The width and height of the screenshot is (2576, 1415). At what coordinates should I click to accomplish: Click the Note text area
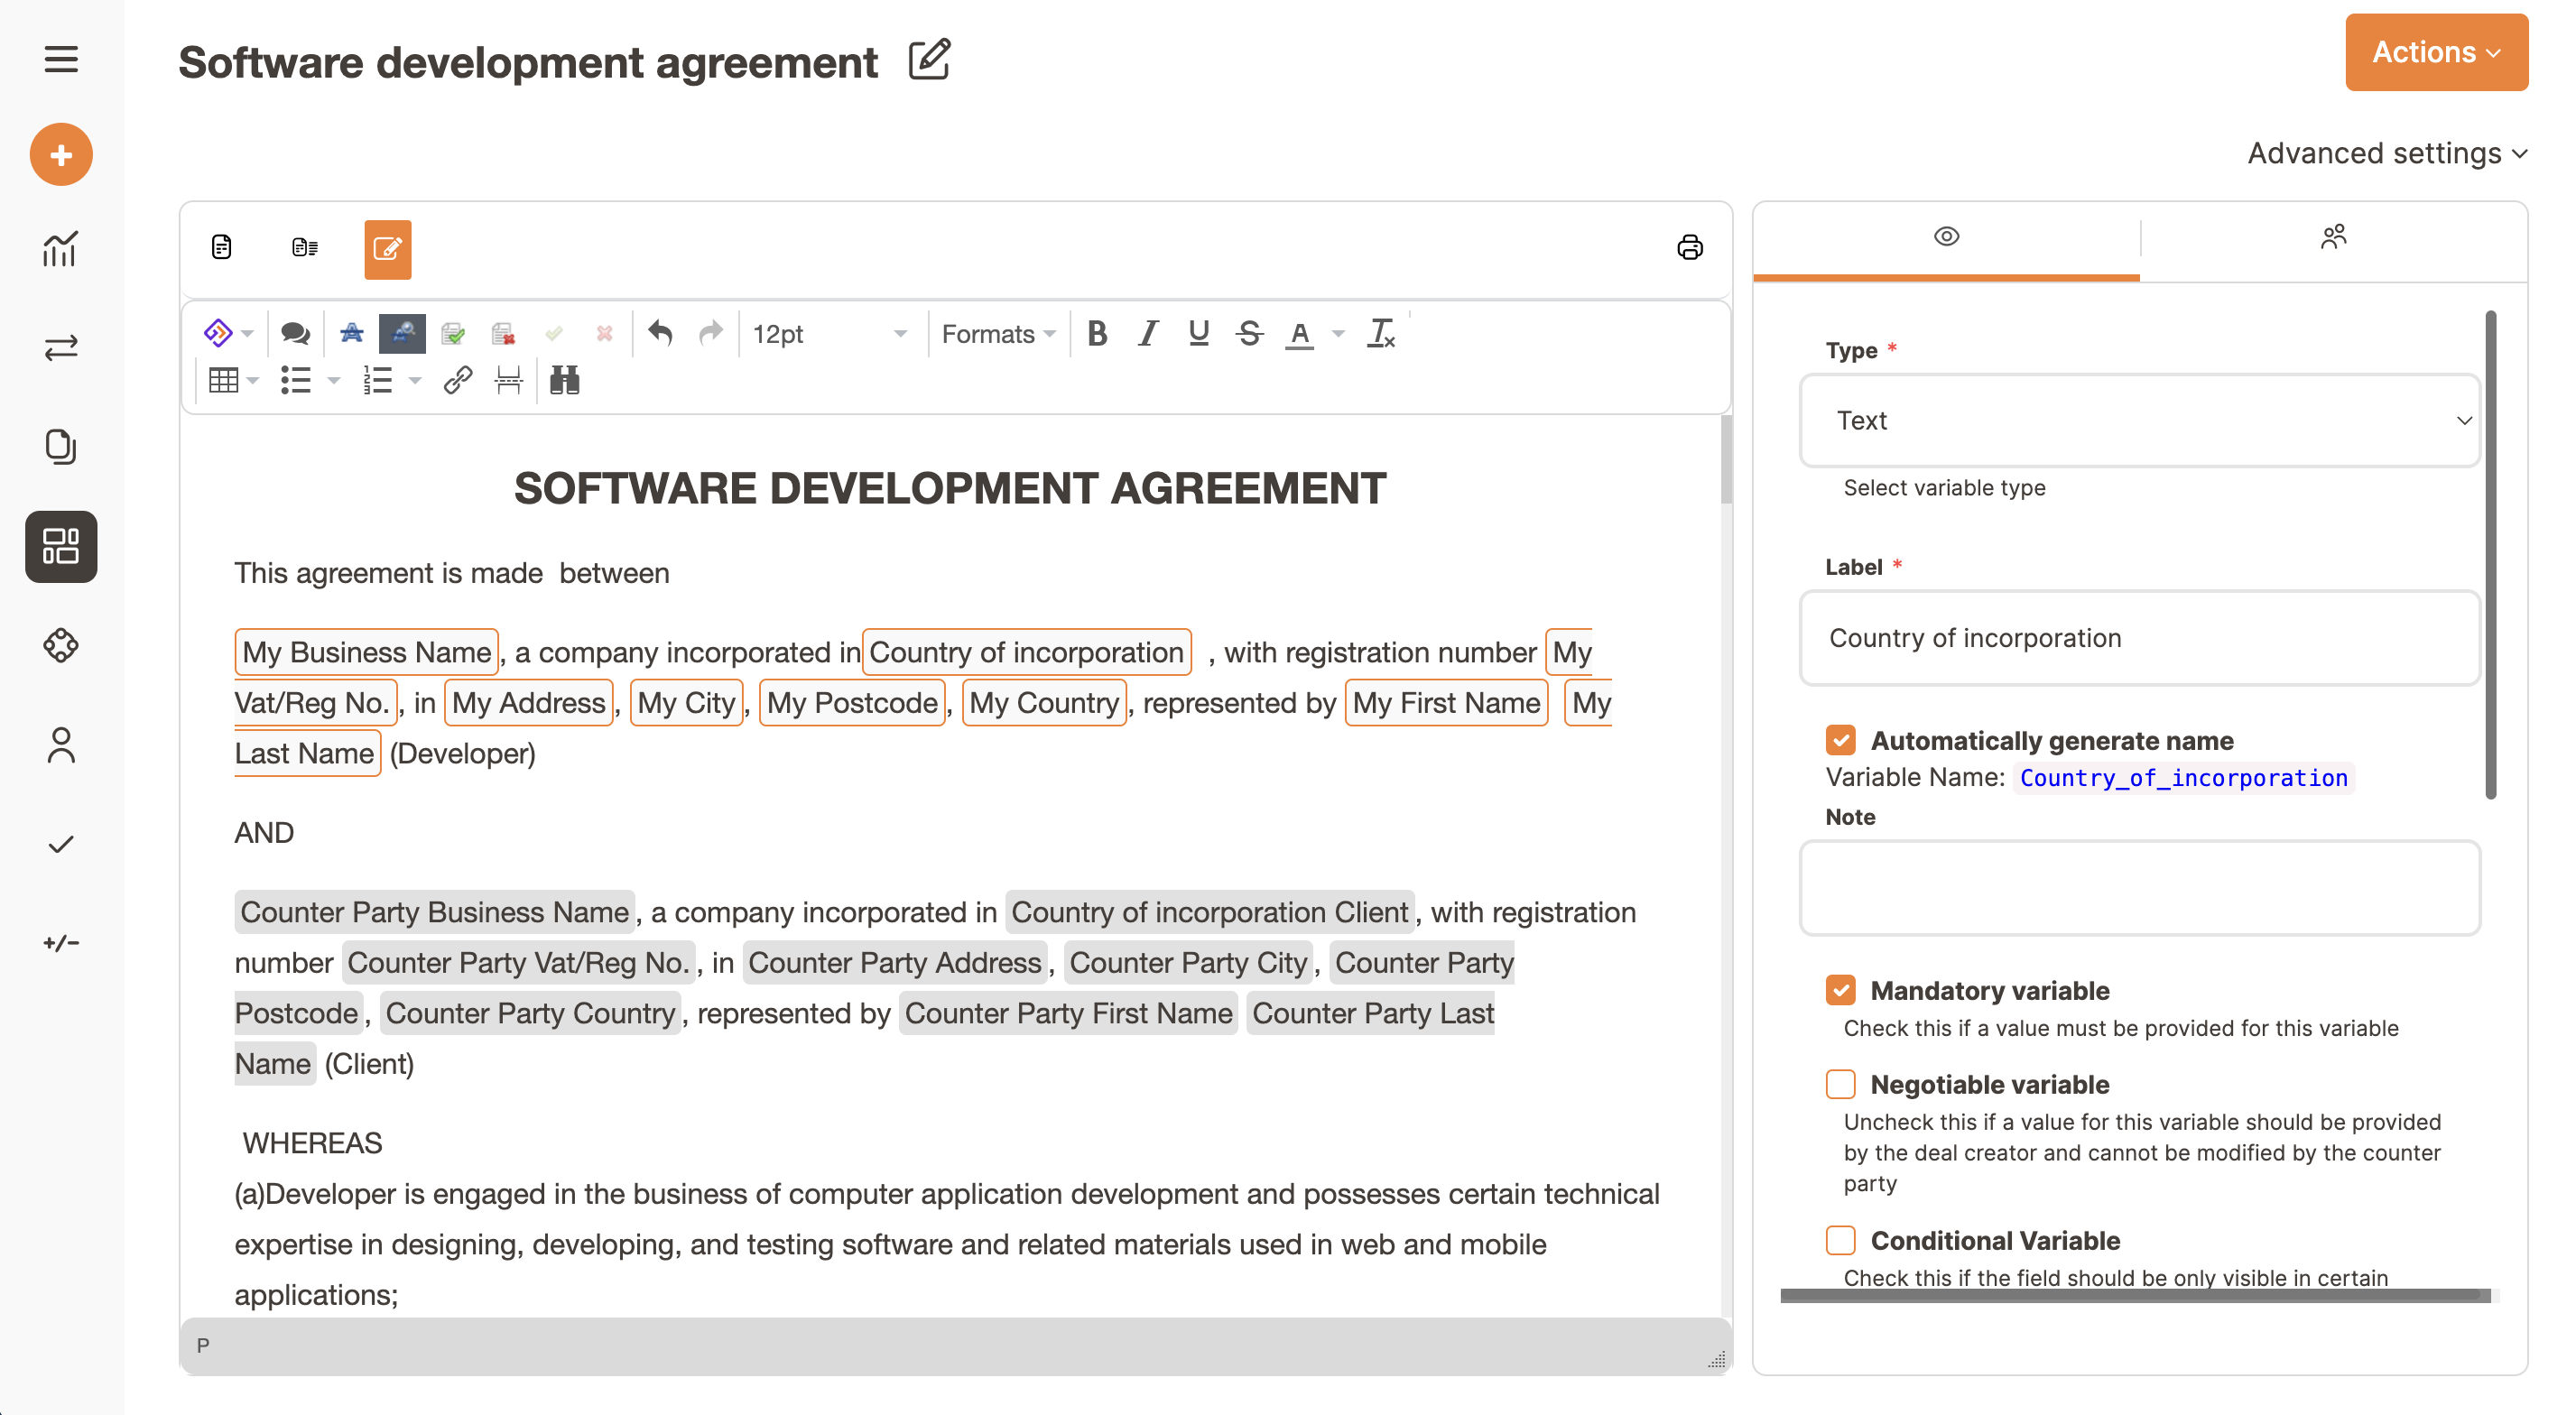[2139, 888]
